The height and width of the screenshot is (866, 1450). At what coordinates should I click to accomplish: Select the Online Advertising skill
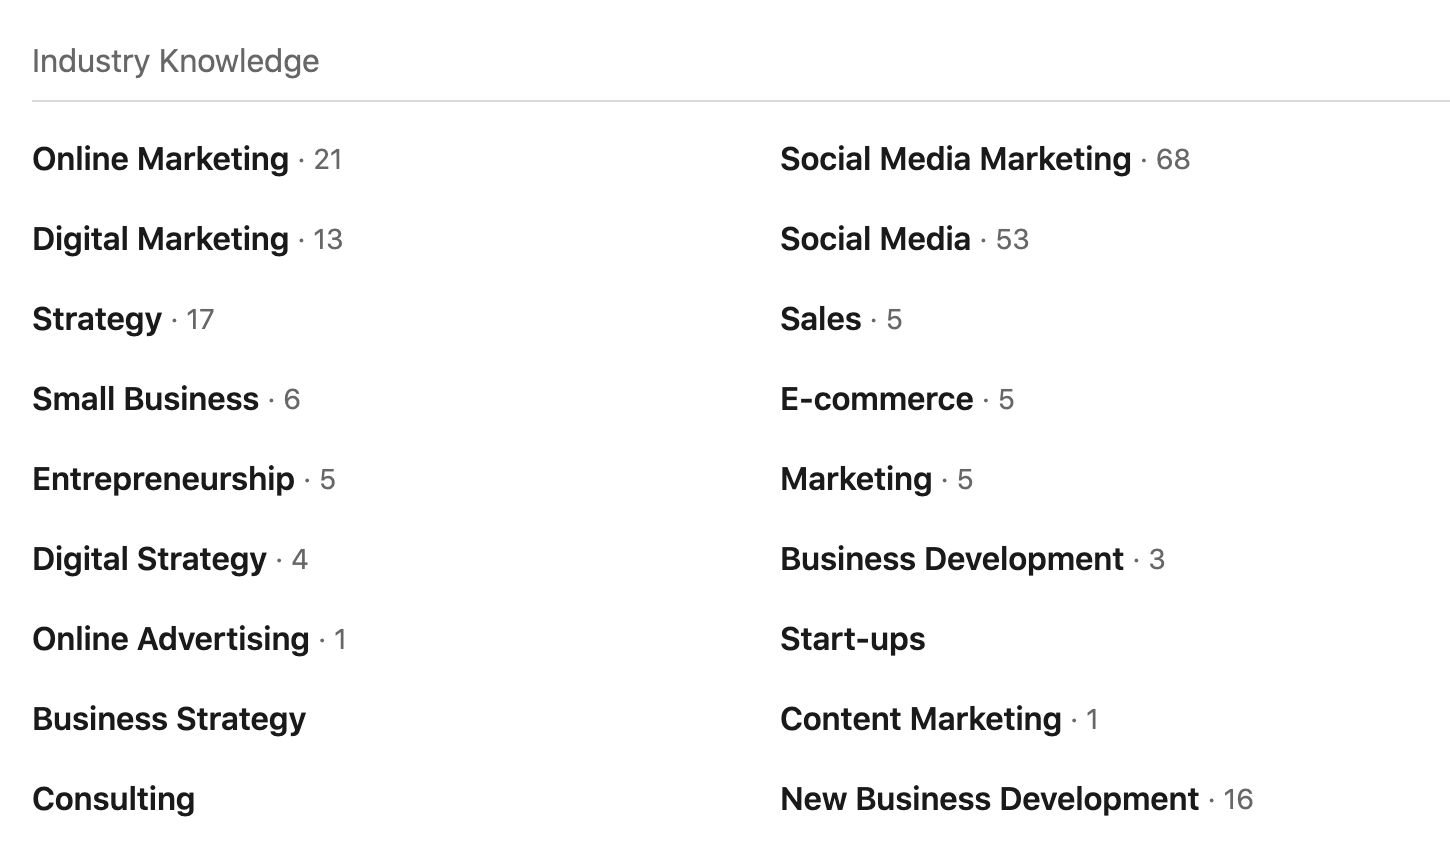click(170, 639)
